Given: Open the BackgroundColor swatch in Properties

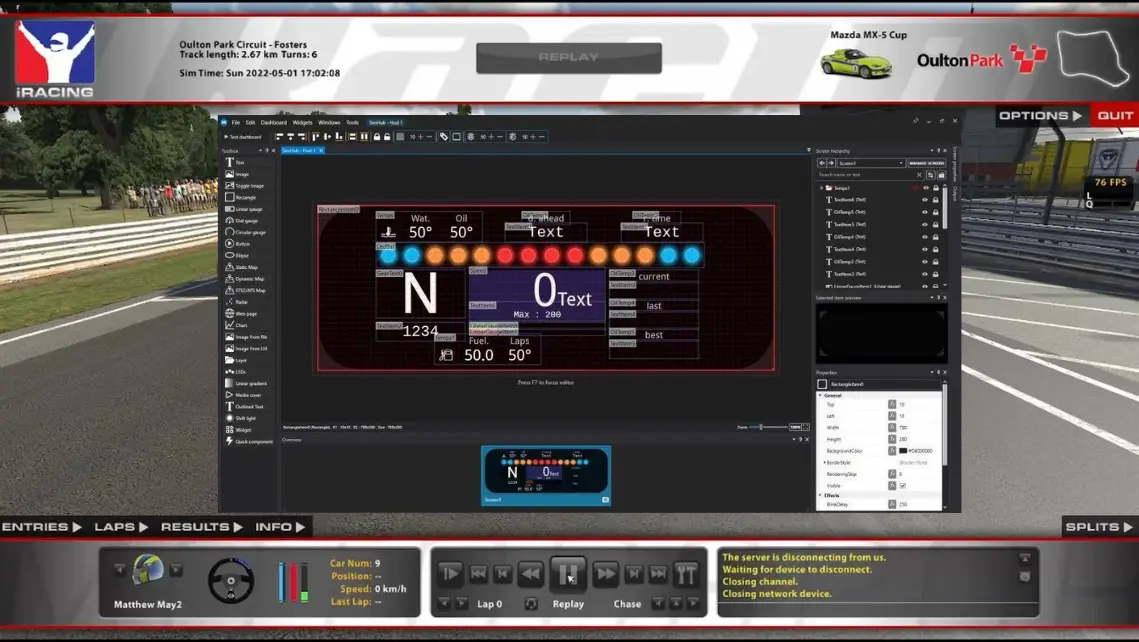Looking at the screenshot, I should pos(903,451).
